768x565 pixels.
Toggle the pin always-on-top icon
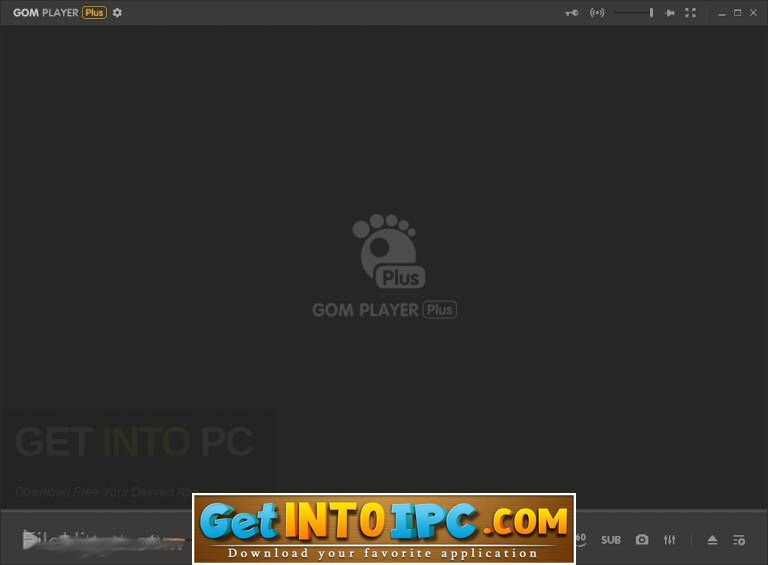tap(670, 13)
